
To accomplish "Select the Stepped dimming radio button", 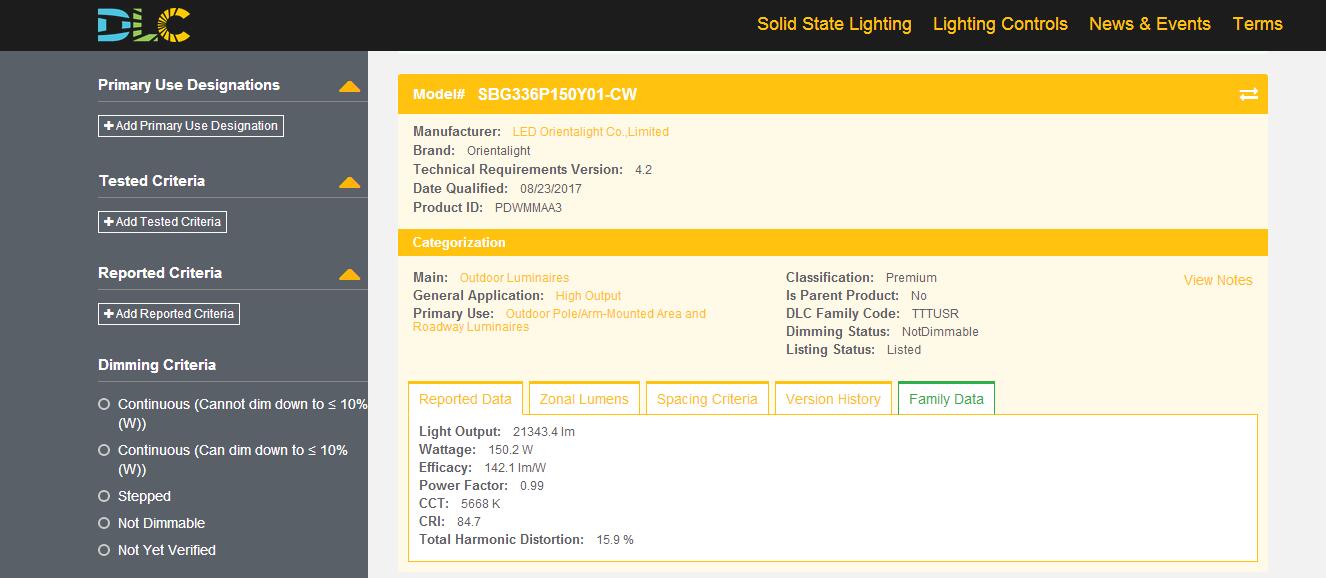I will pyautogui.click(x=104, y=497).
